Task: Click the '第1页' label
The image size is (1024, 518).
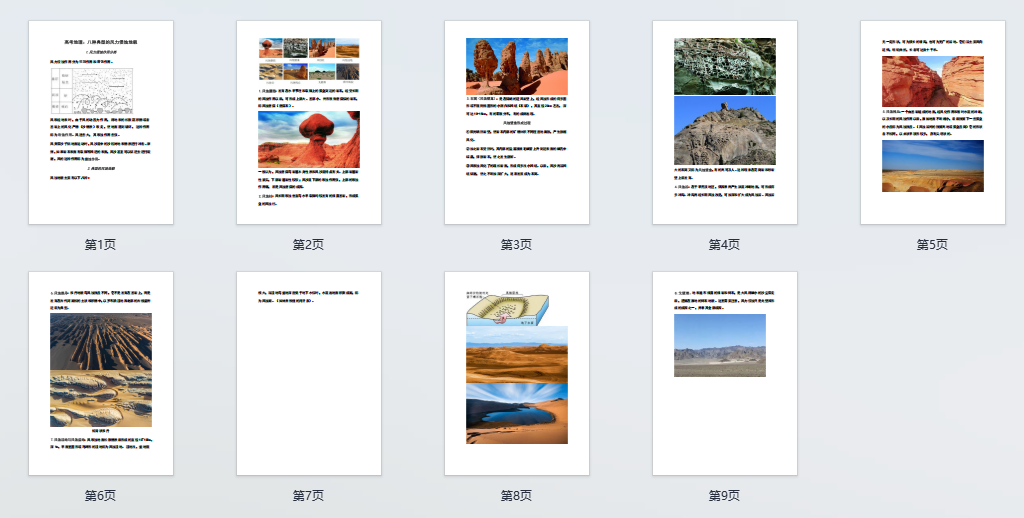Action: point(100,245)
